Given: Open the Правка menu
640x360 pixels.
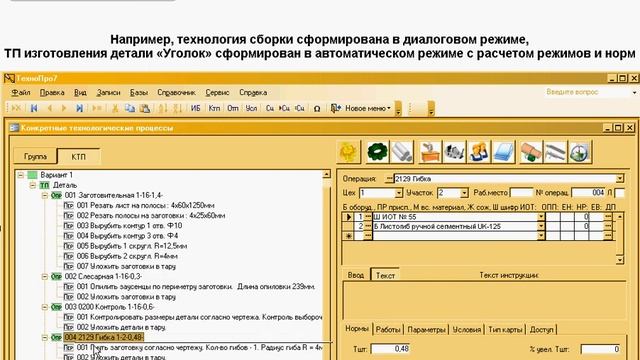Looking at the screenshot, I should 52,93.
